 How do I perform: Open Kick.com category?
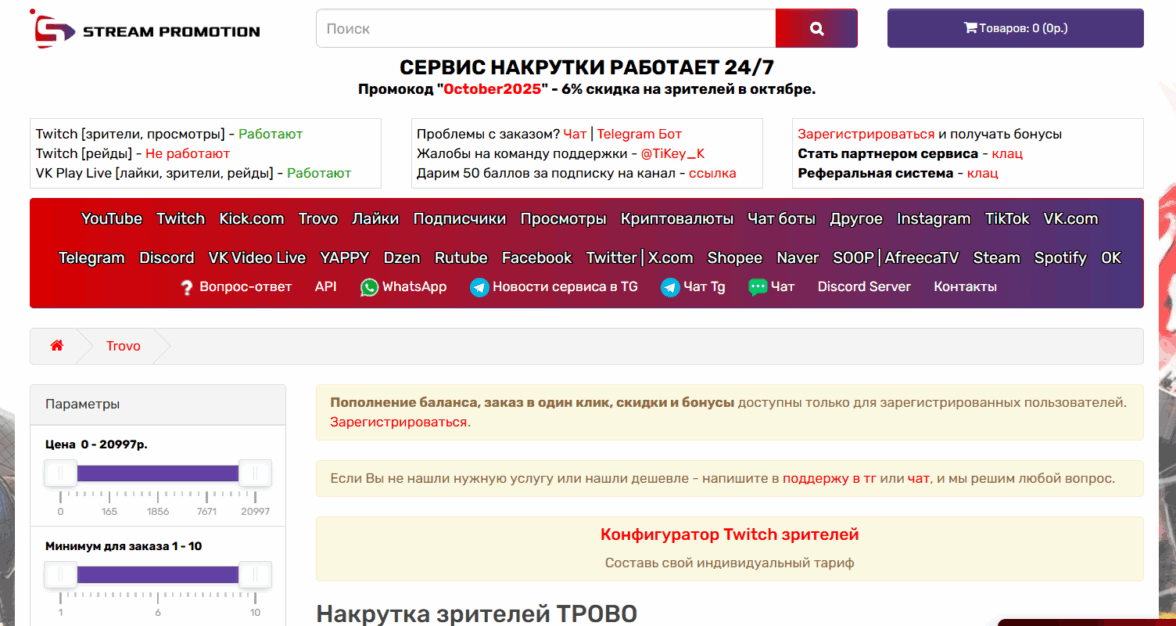(252, 219)
